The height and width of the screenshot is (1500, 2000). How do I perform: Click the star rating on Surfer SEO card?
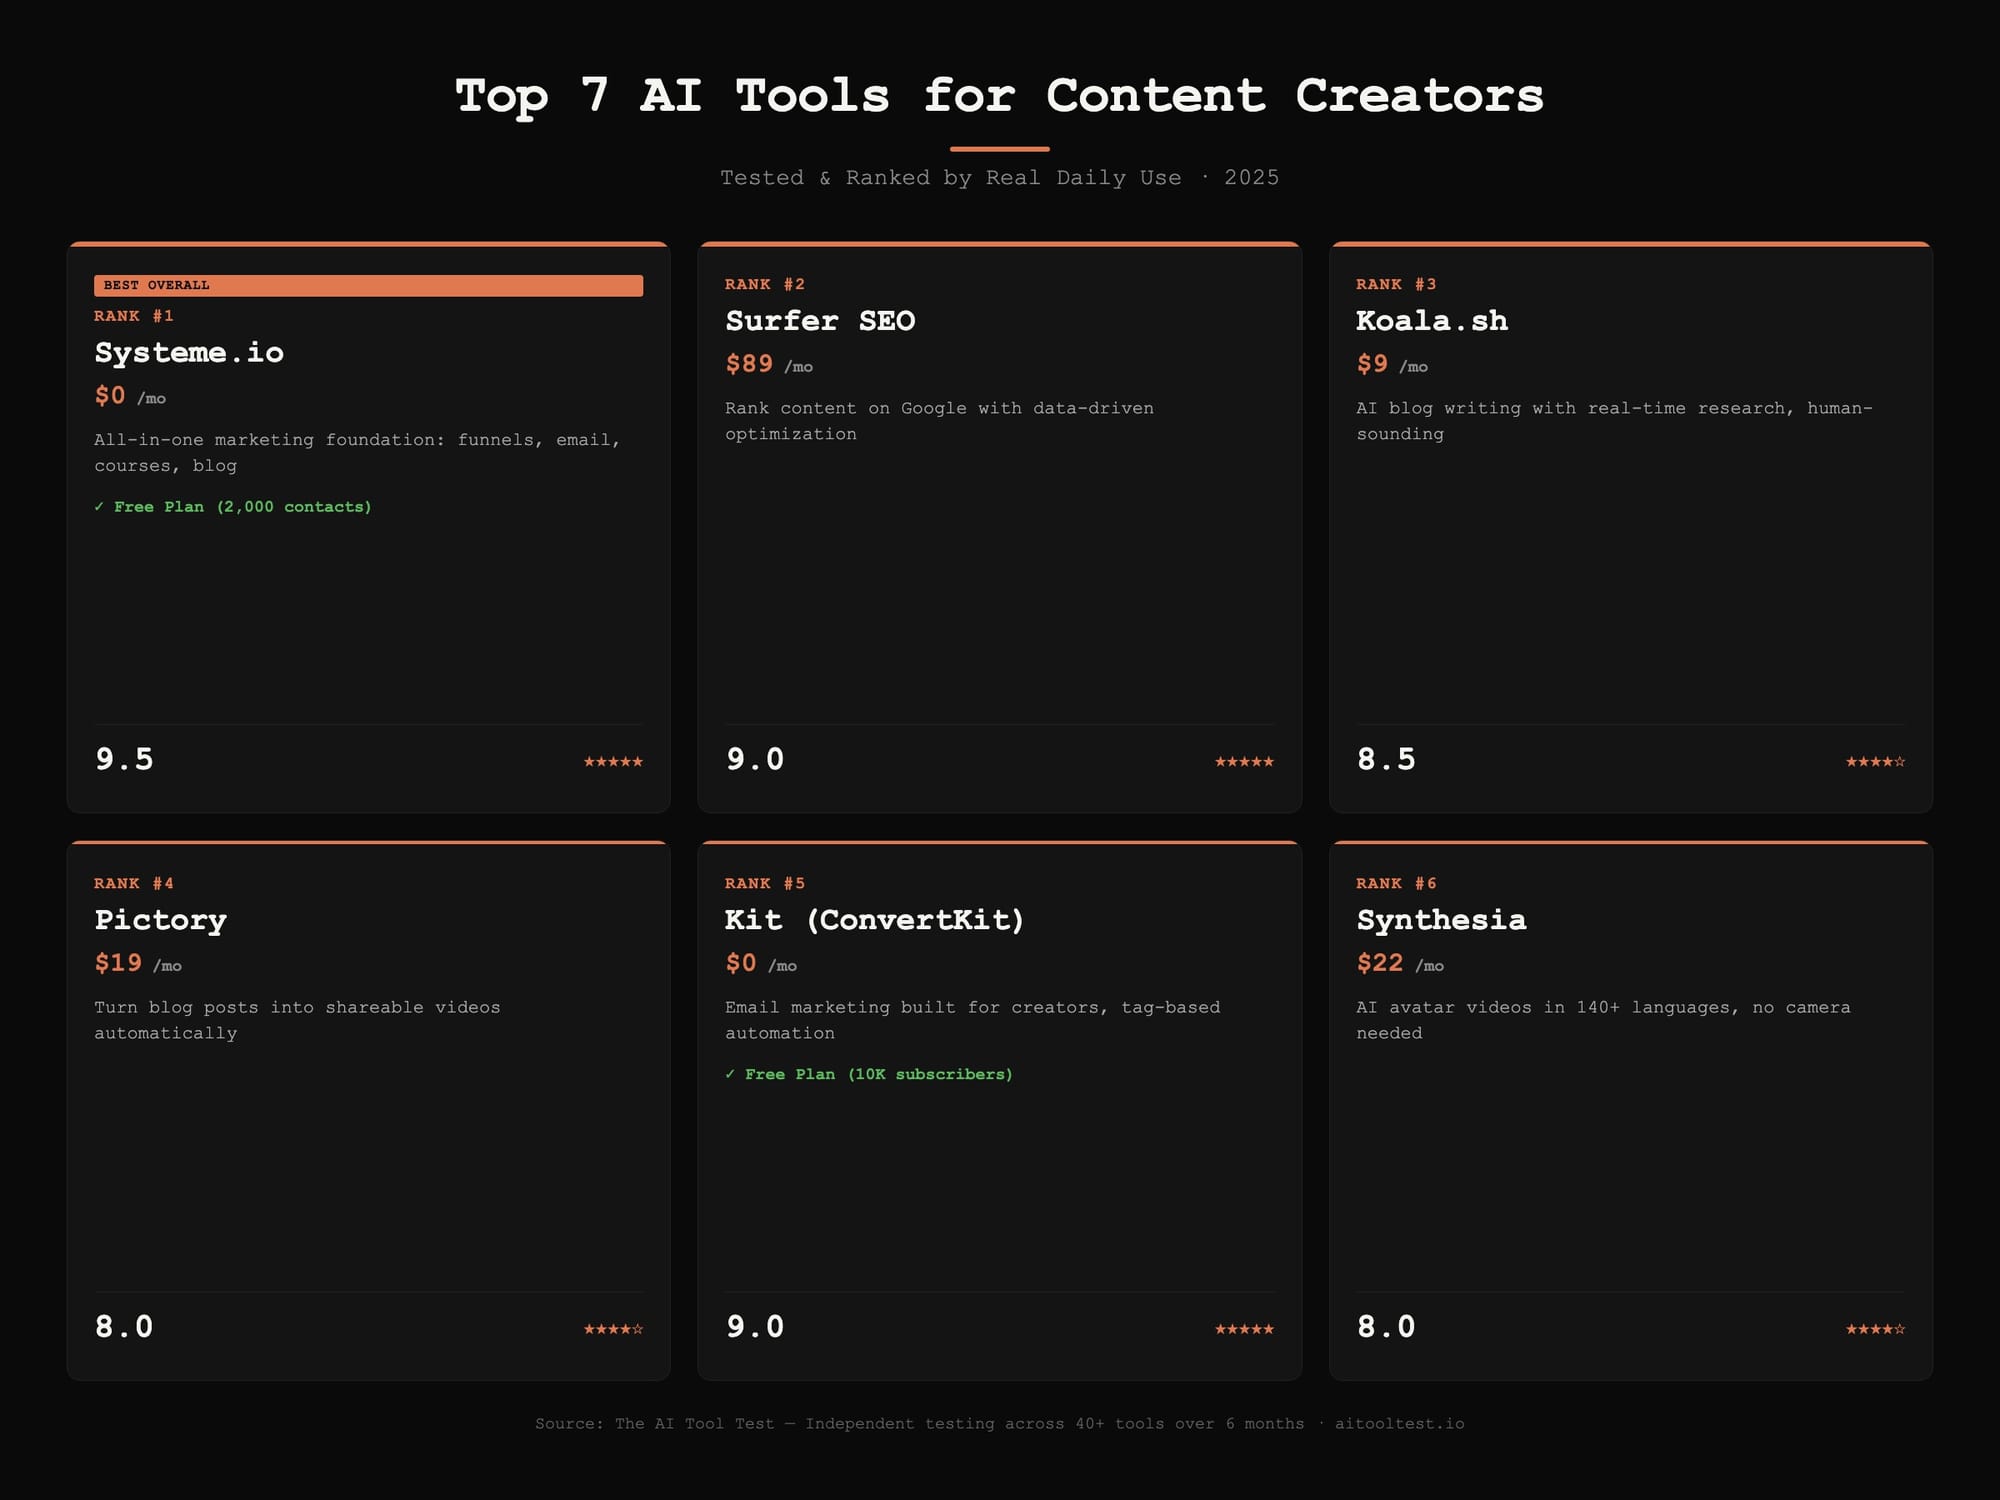click(x=1244, y=762)
